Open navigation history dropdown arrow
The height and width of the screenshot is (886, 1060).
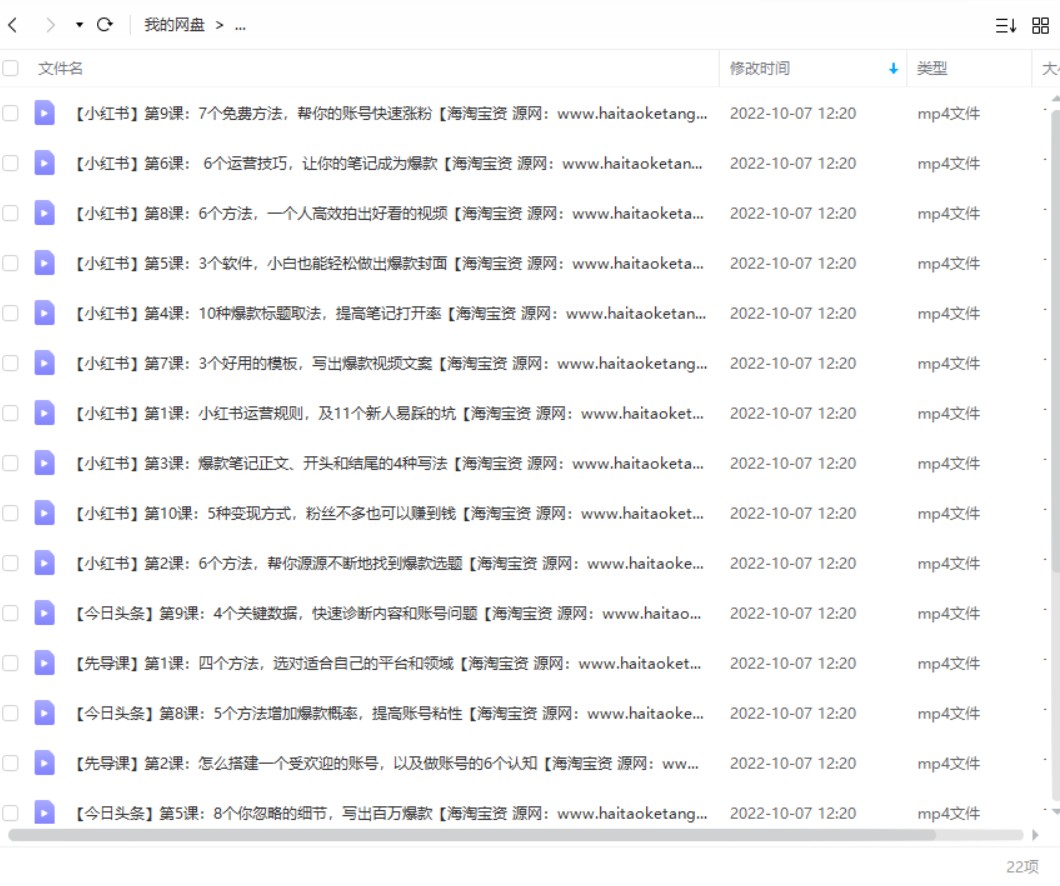click(x=79, y=25)
